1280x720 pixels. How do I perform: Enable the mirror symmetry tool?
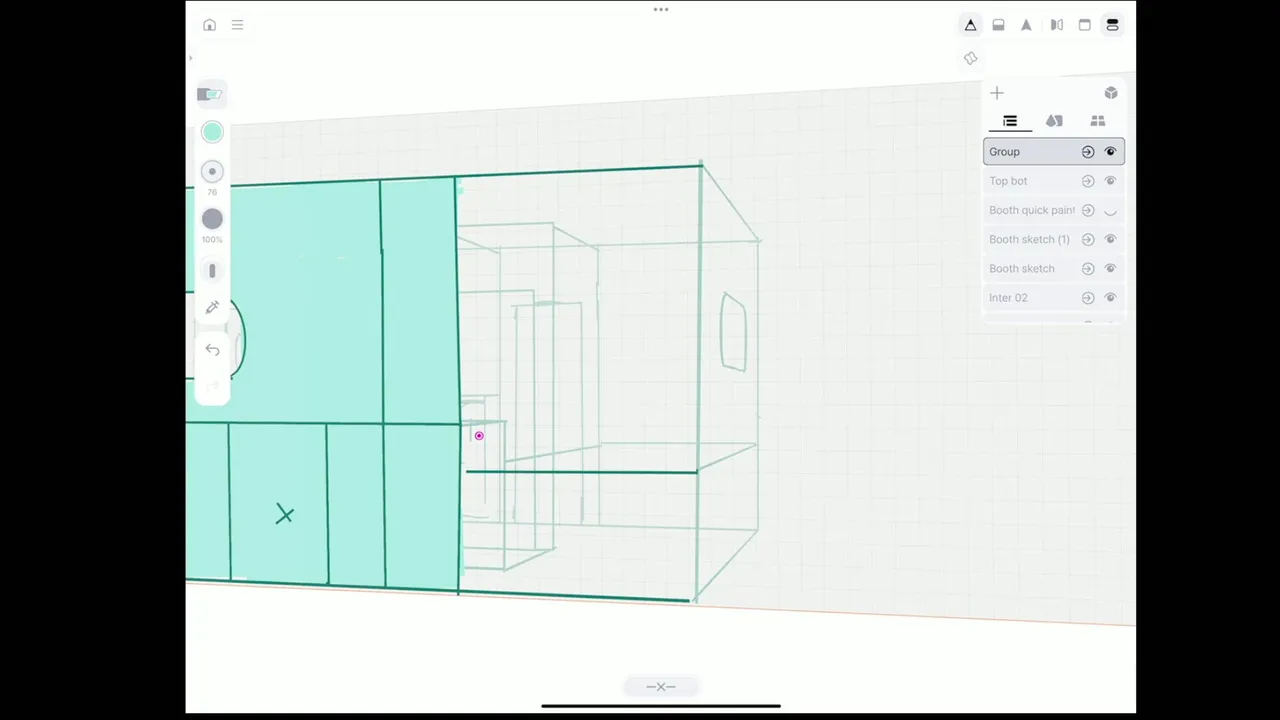point(1056,25)
